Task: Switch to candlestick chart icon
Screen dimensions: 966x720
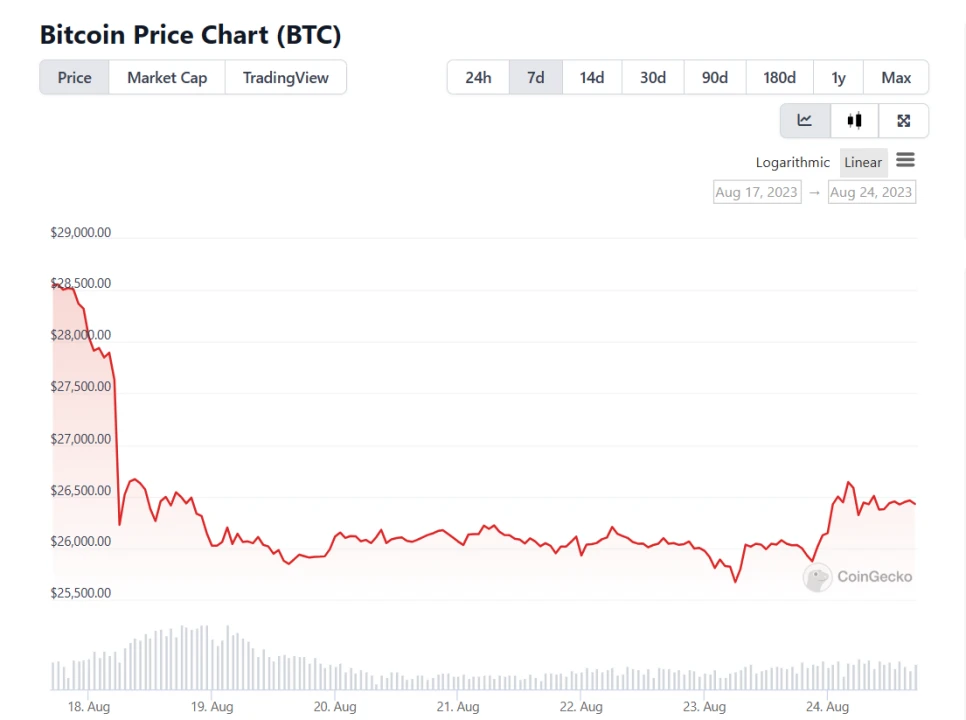Action: [854, 121]
